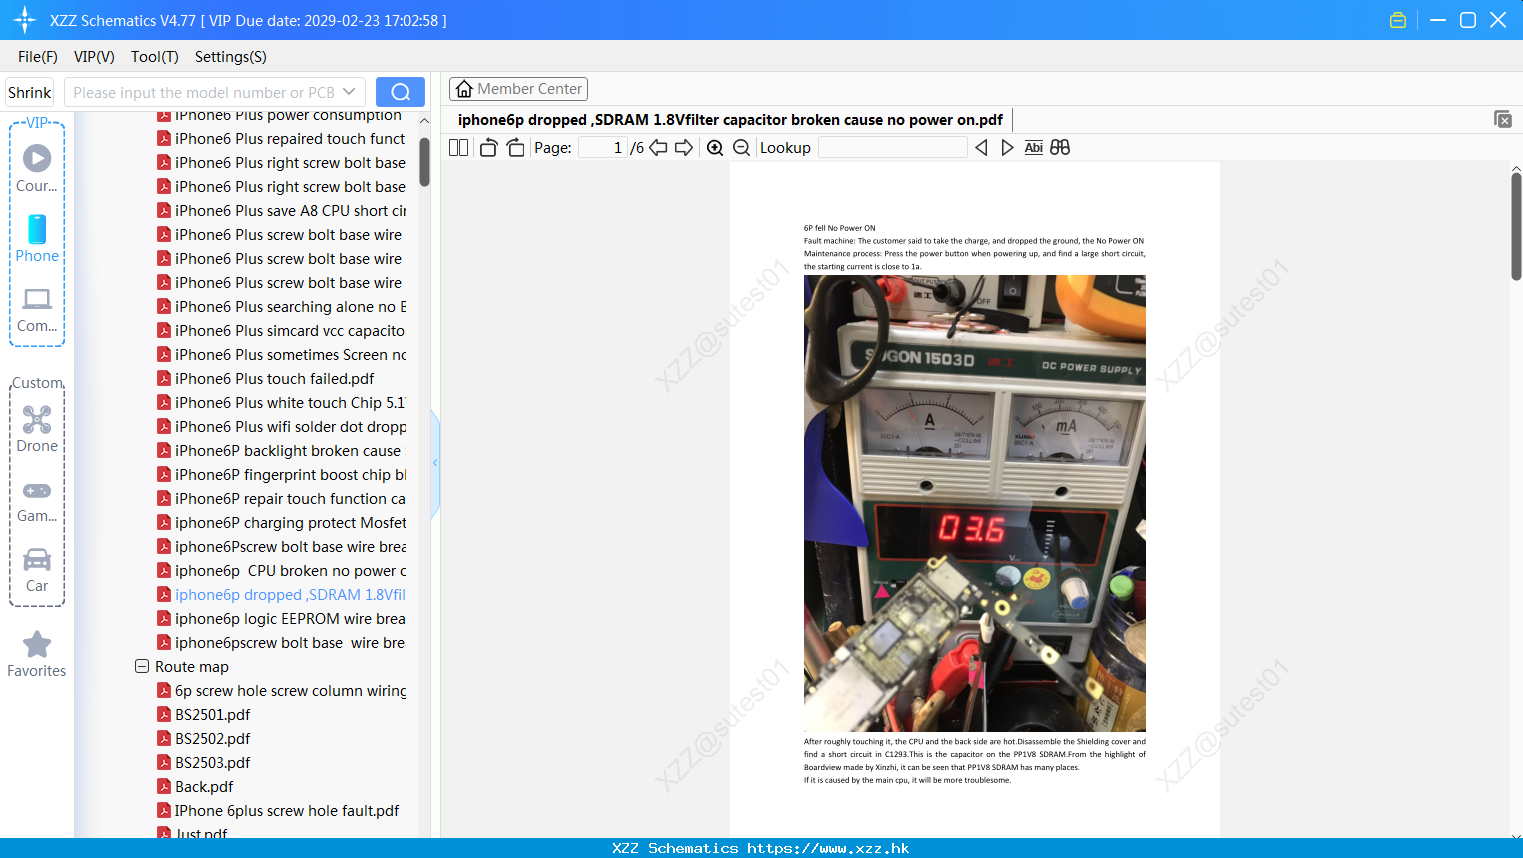Click the file tree vertical scrollbar
This screenshot has width=1523, height=858.
(424, 162)
